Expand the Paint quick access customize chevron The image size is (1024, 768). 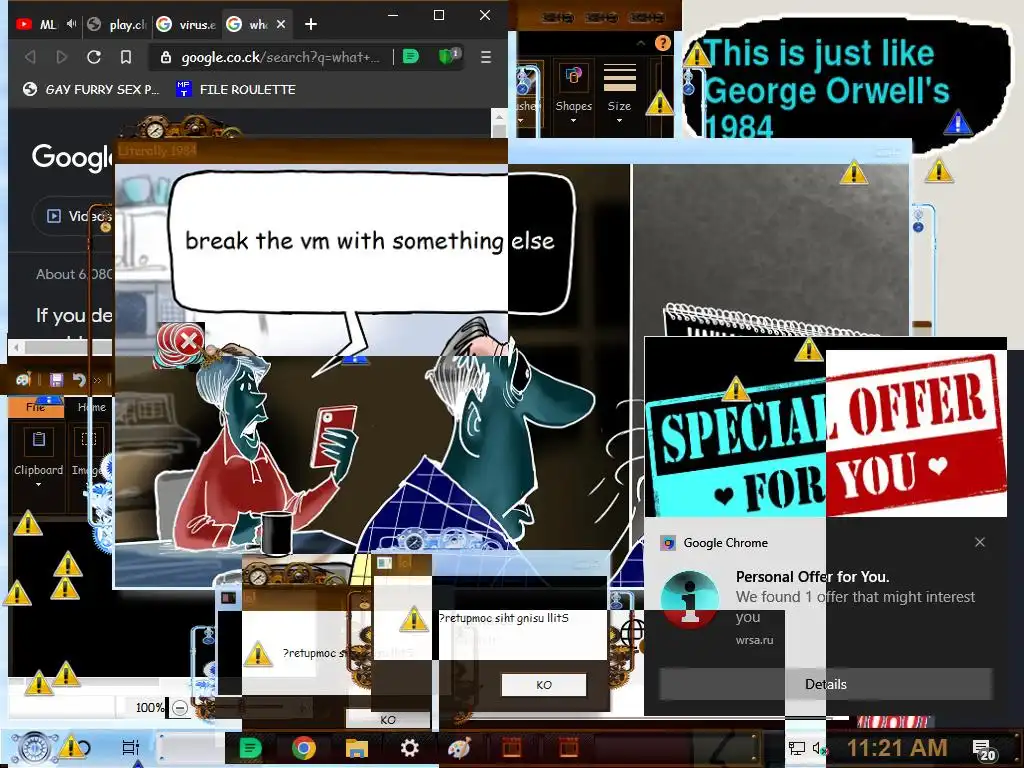[97, 380]
